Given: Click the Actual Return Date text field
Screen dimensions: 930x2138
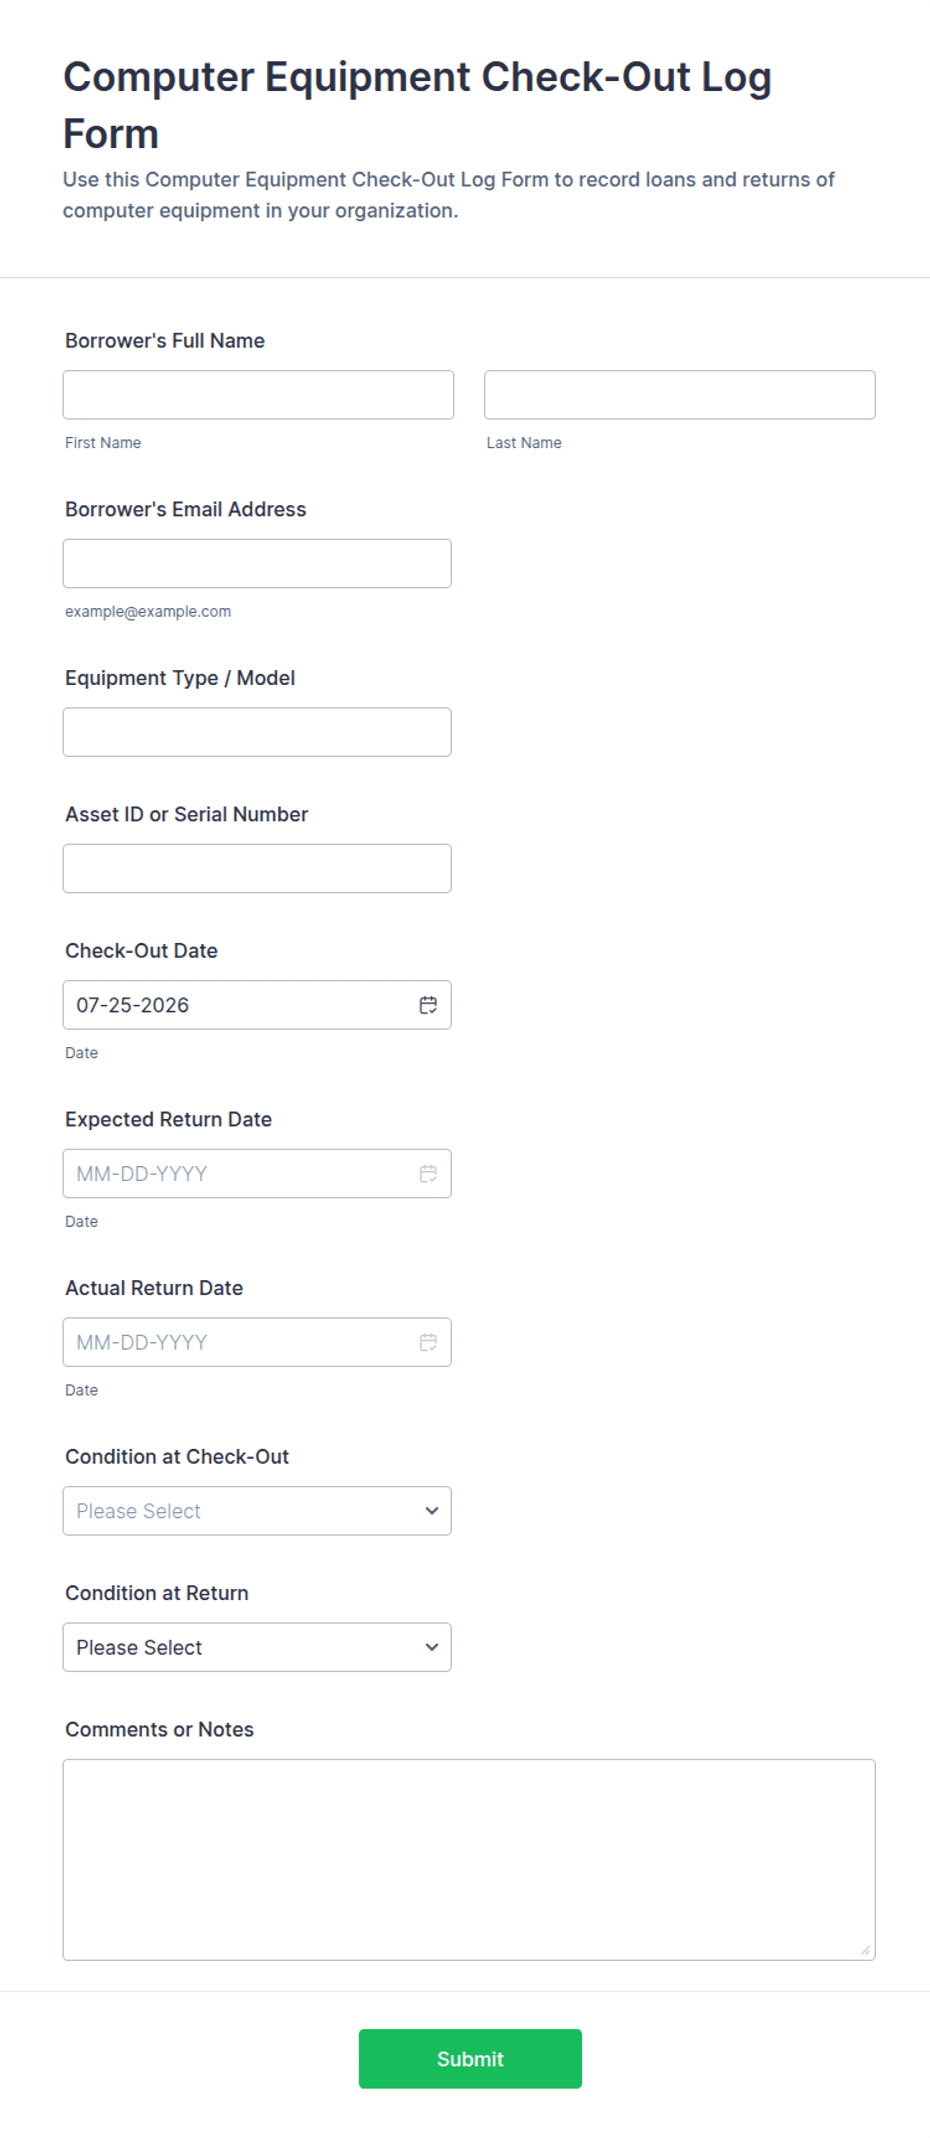Looking at the screenshot, I should click(240, 1343).
